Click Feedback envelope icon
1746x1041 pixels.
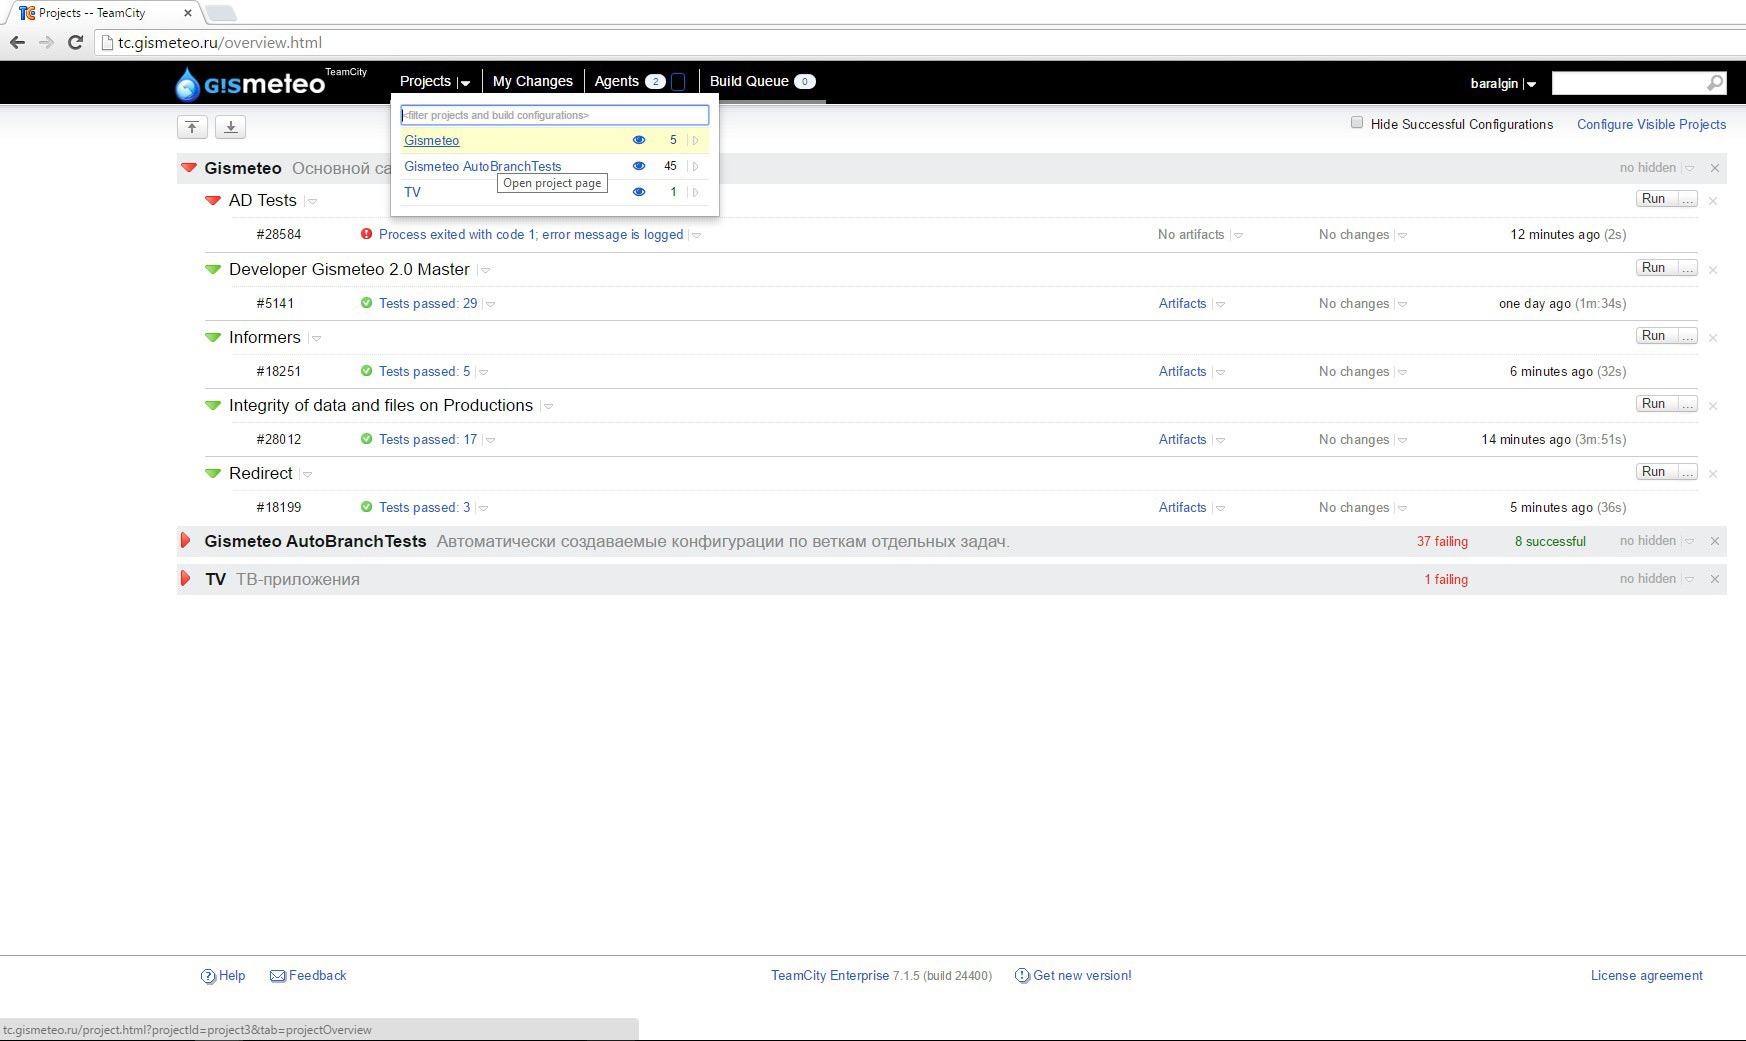click(278, 976)
